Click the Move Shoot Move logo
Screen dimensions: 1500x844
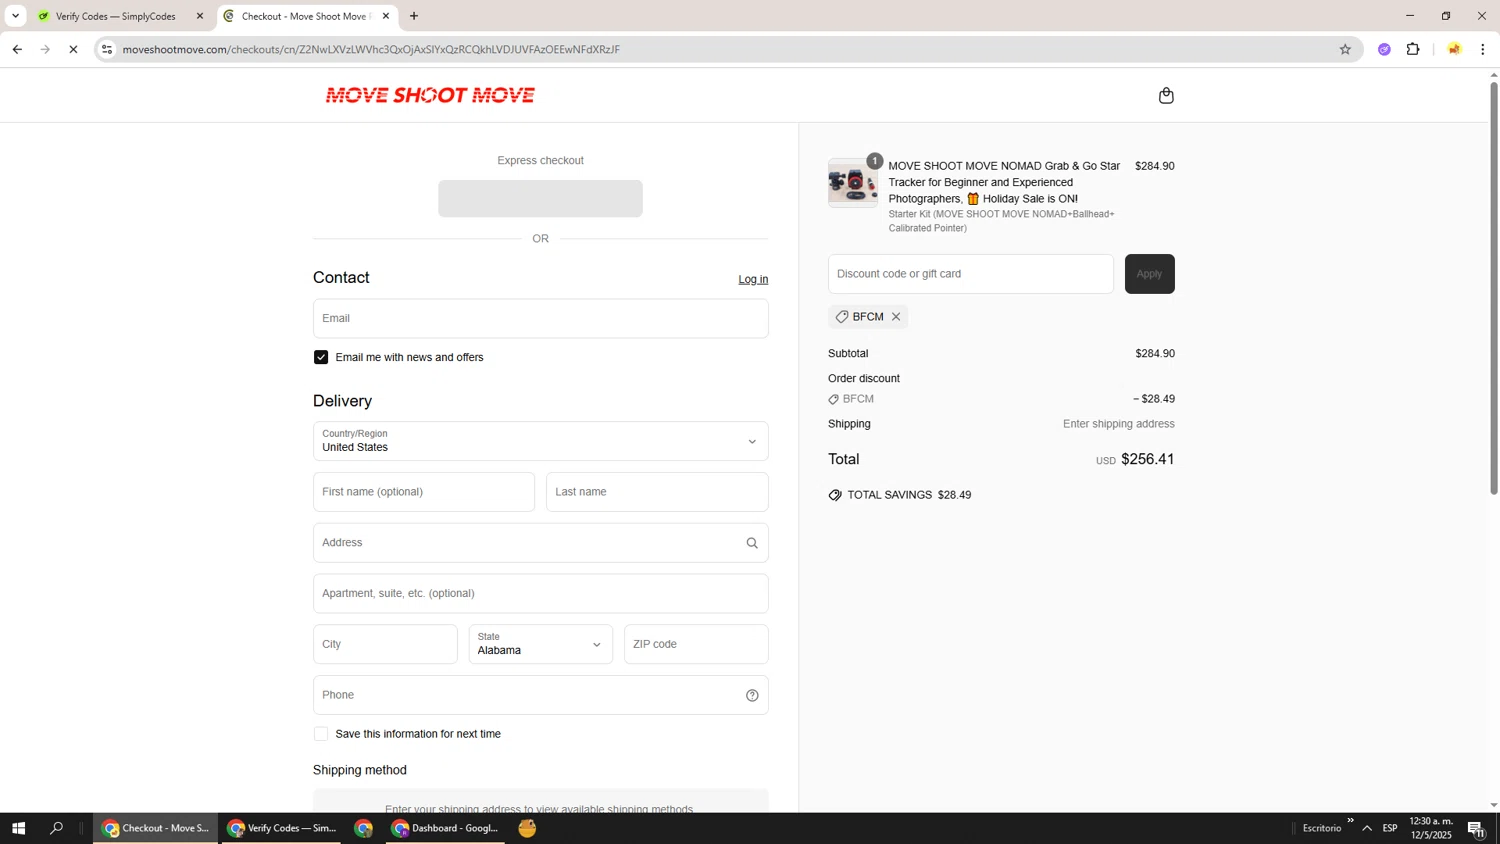(x=430, y=95)
